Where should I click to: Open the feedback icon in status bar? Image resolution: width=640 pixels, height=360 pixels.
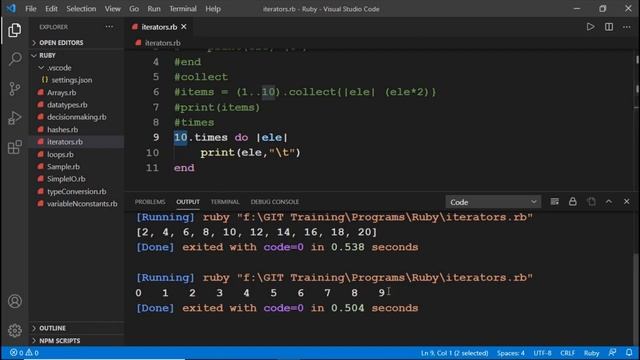(612, 353)
